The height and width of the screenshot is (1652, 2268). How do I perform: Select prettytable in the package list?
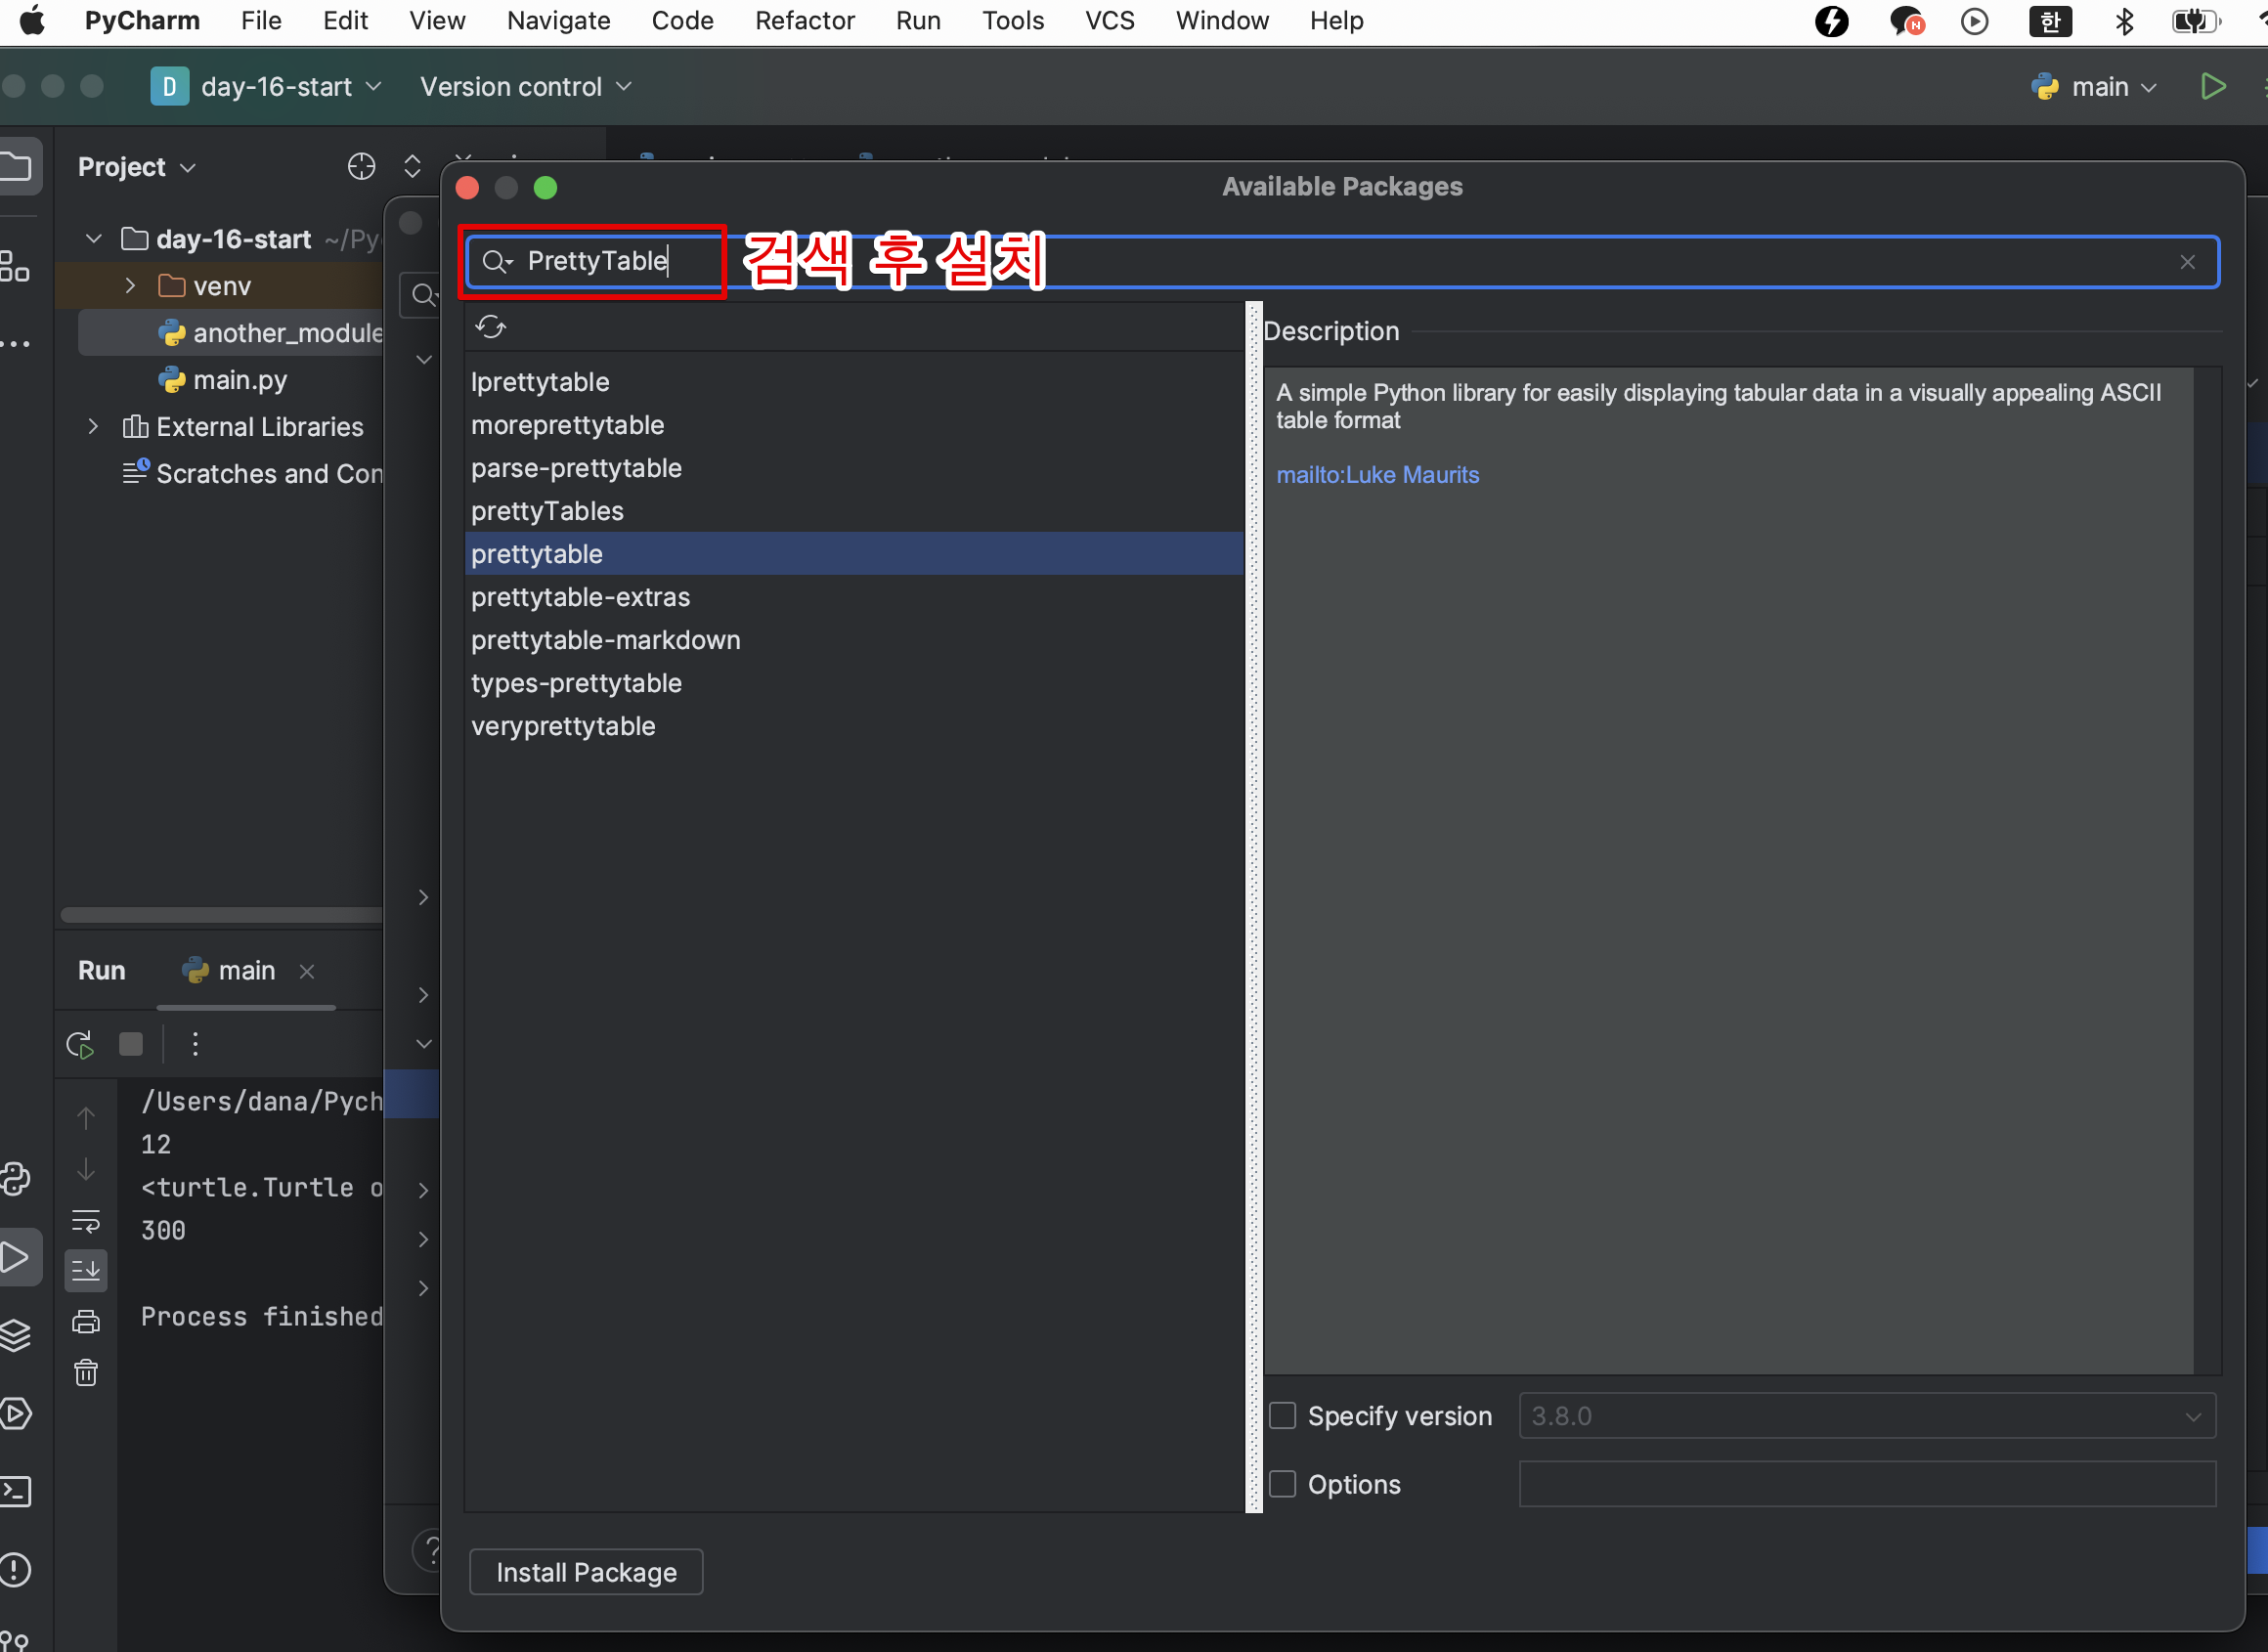tap(854, 554)
